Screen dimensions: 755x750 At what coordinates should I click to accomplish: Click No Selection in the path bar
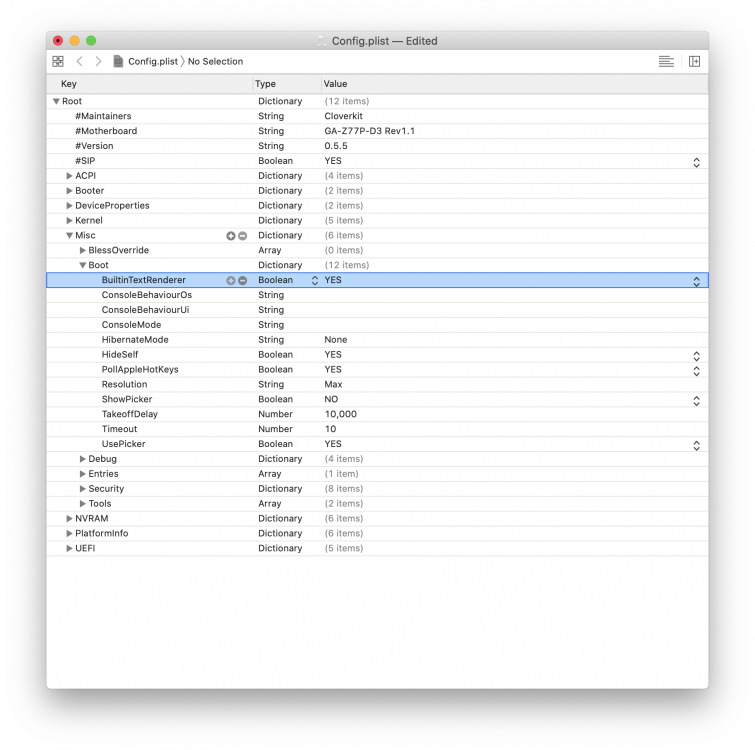coord(215,62)
